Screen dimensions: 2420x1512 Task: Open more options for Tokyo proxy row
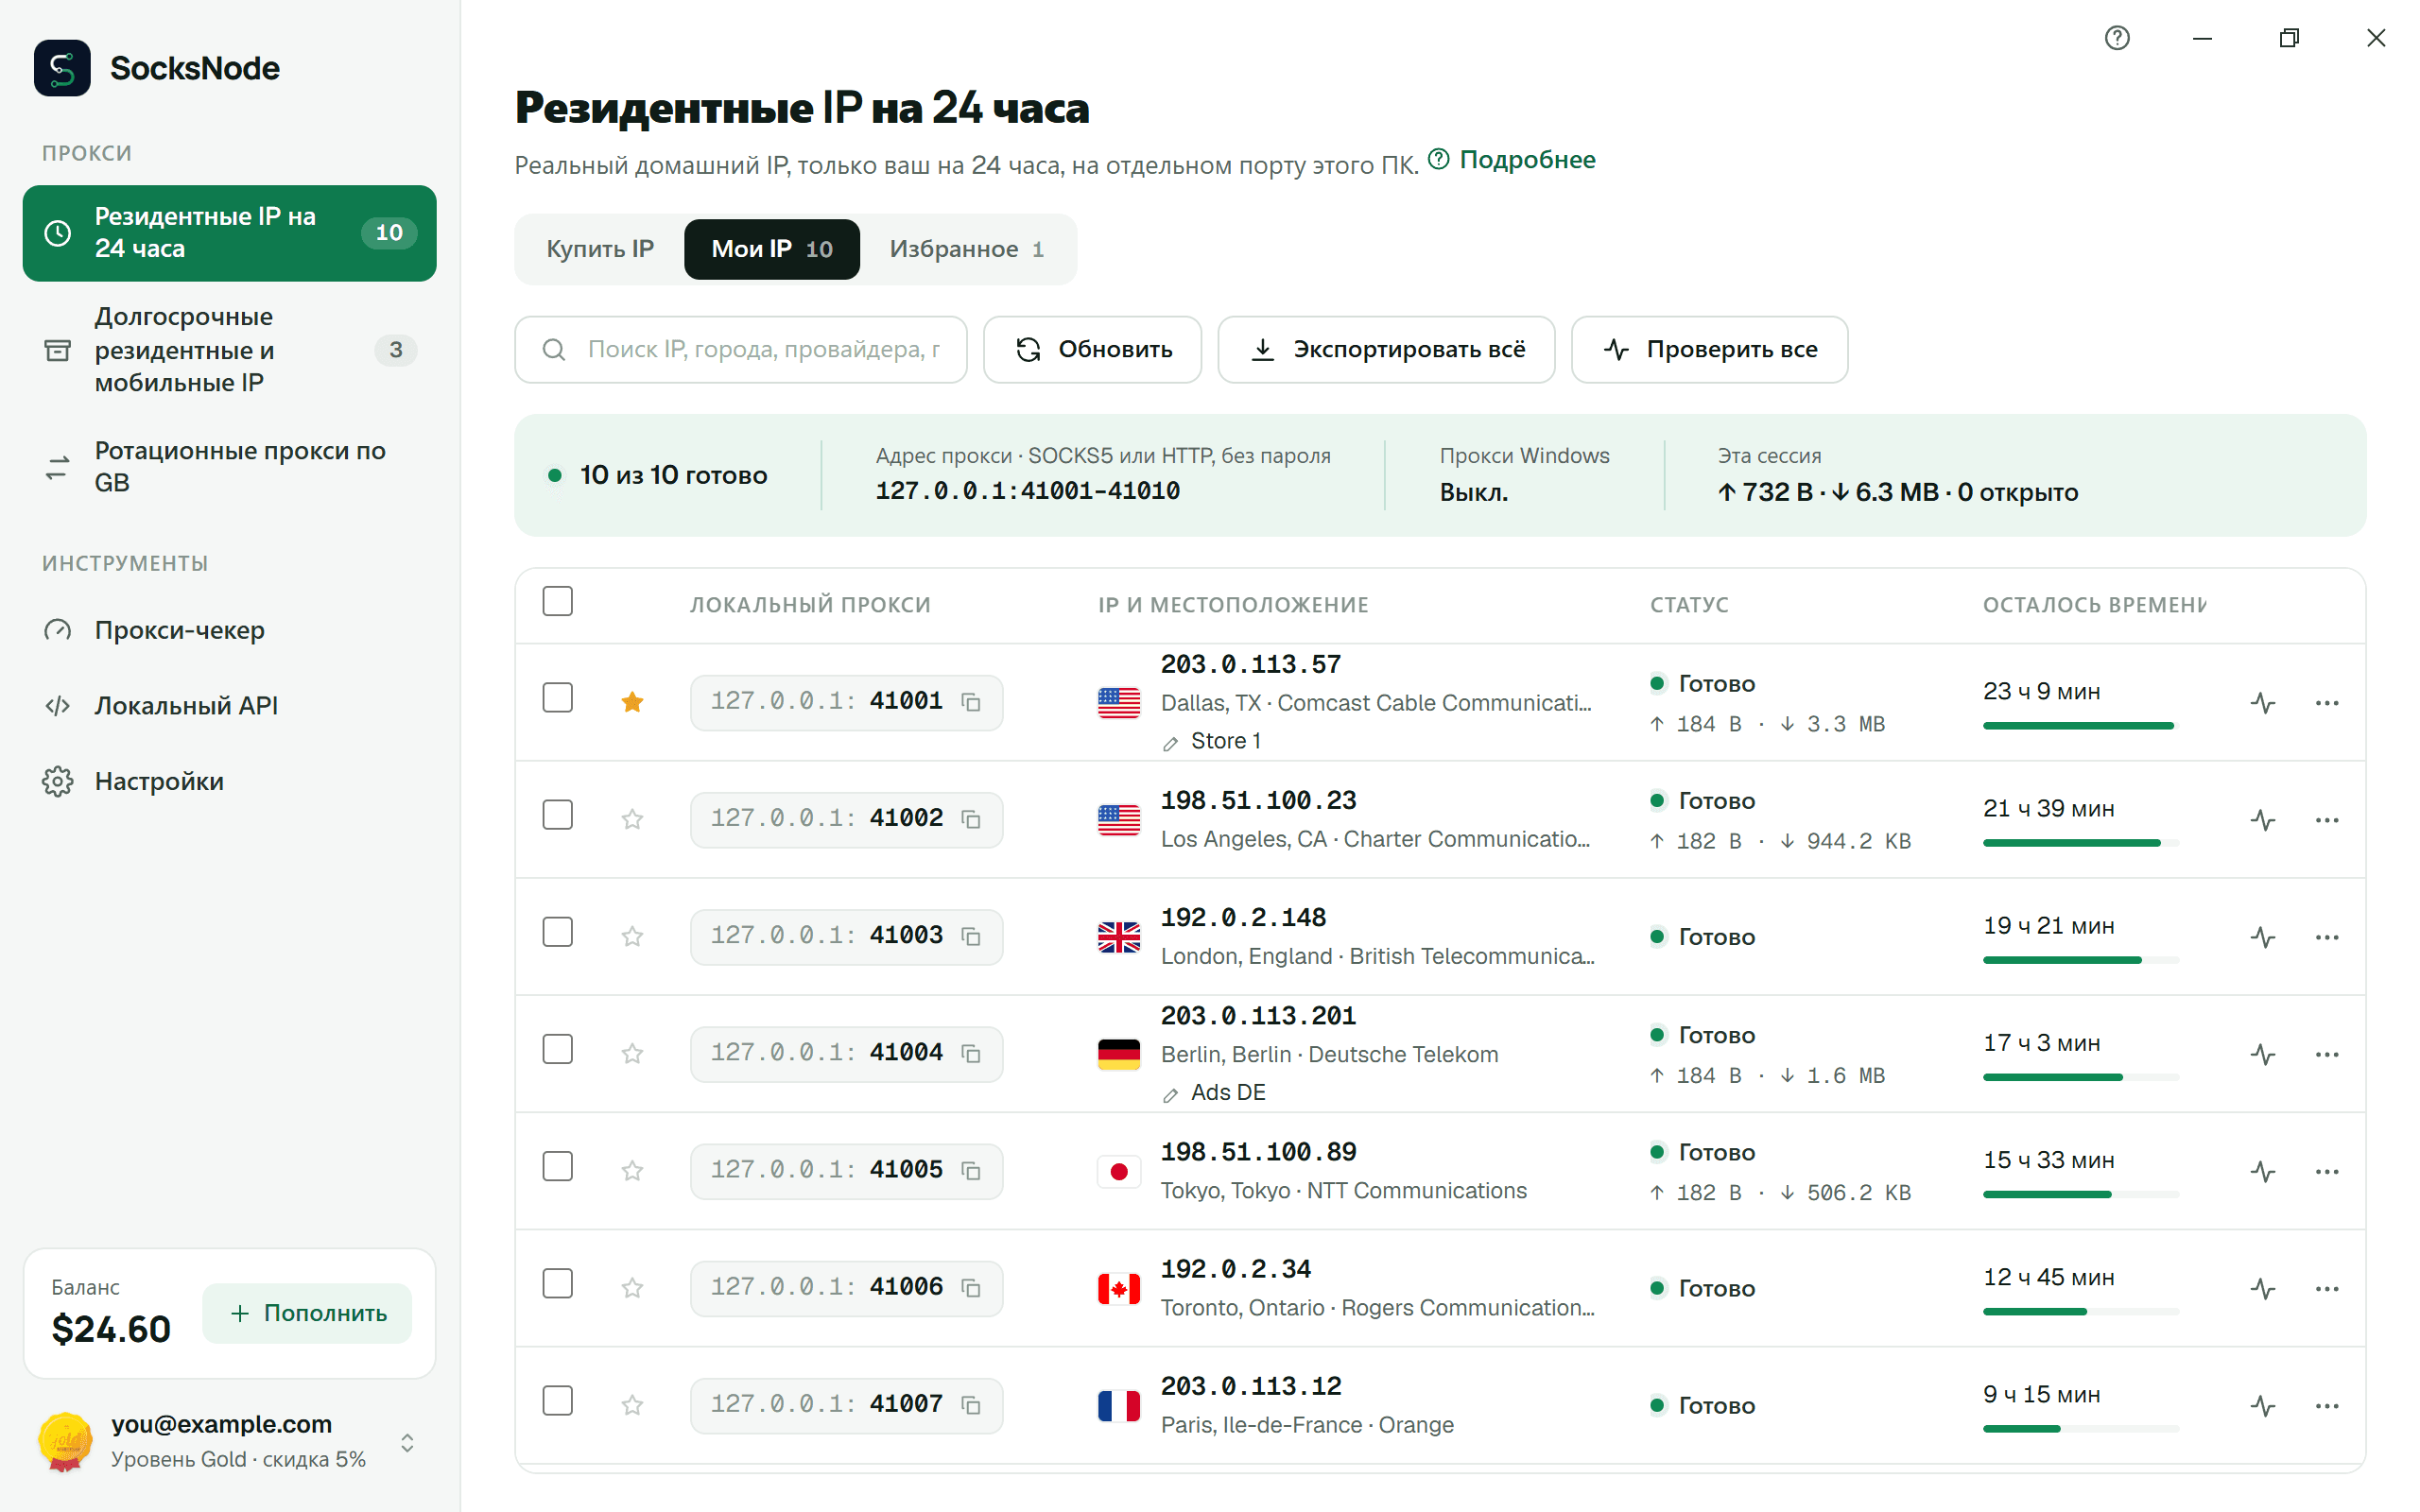click(x=2326, y=1171)
